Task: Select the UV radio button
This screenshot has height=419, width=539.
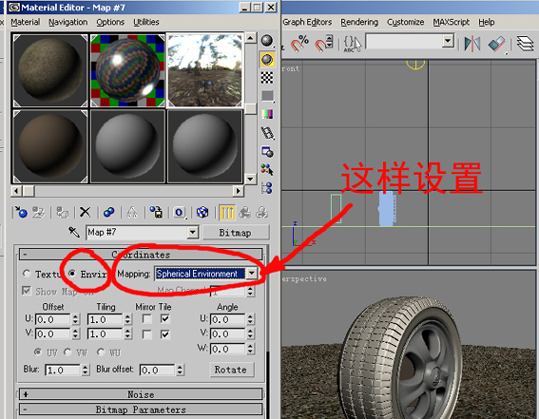Action: click(x=37, y=352)
